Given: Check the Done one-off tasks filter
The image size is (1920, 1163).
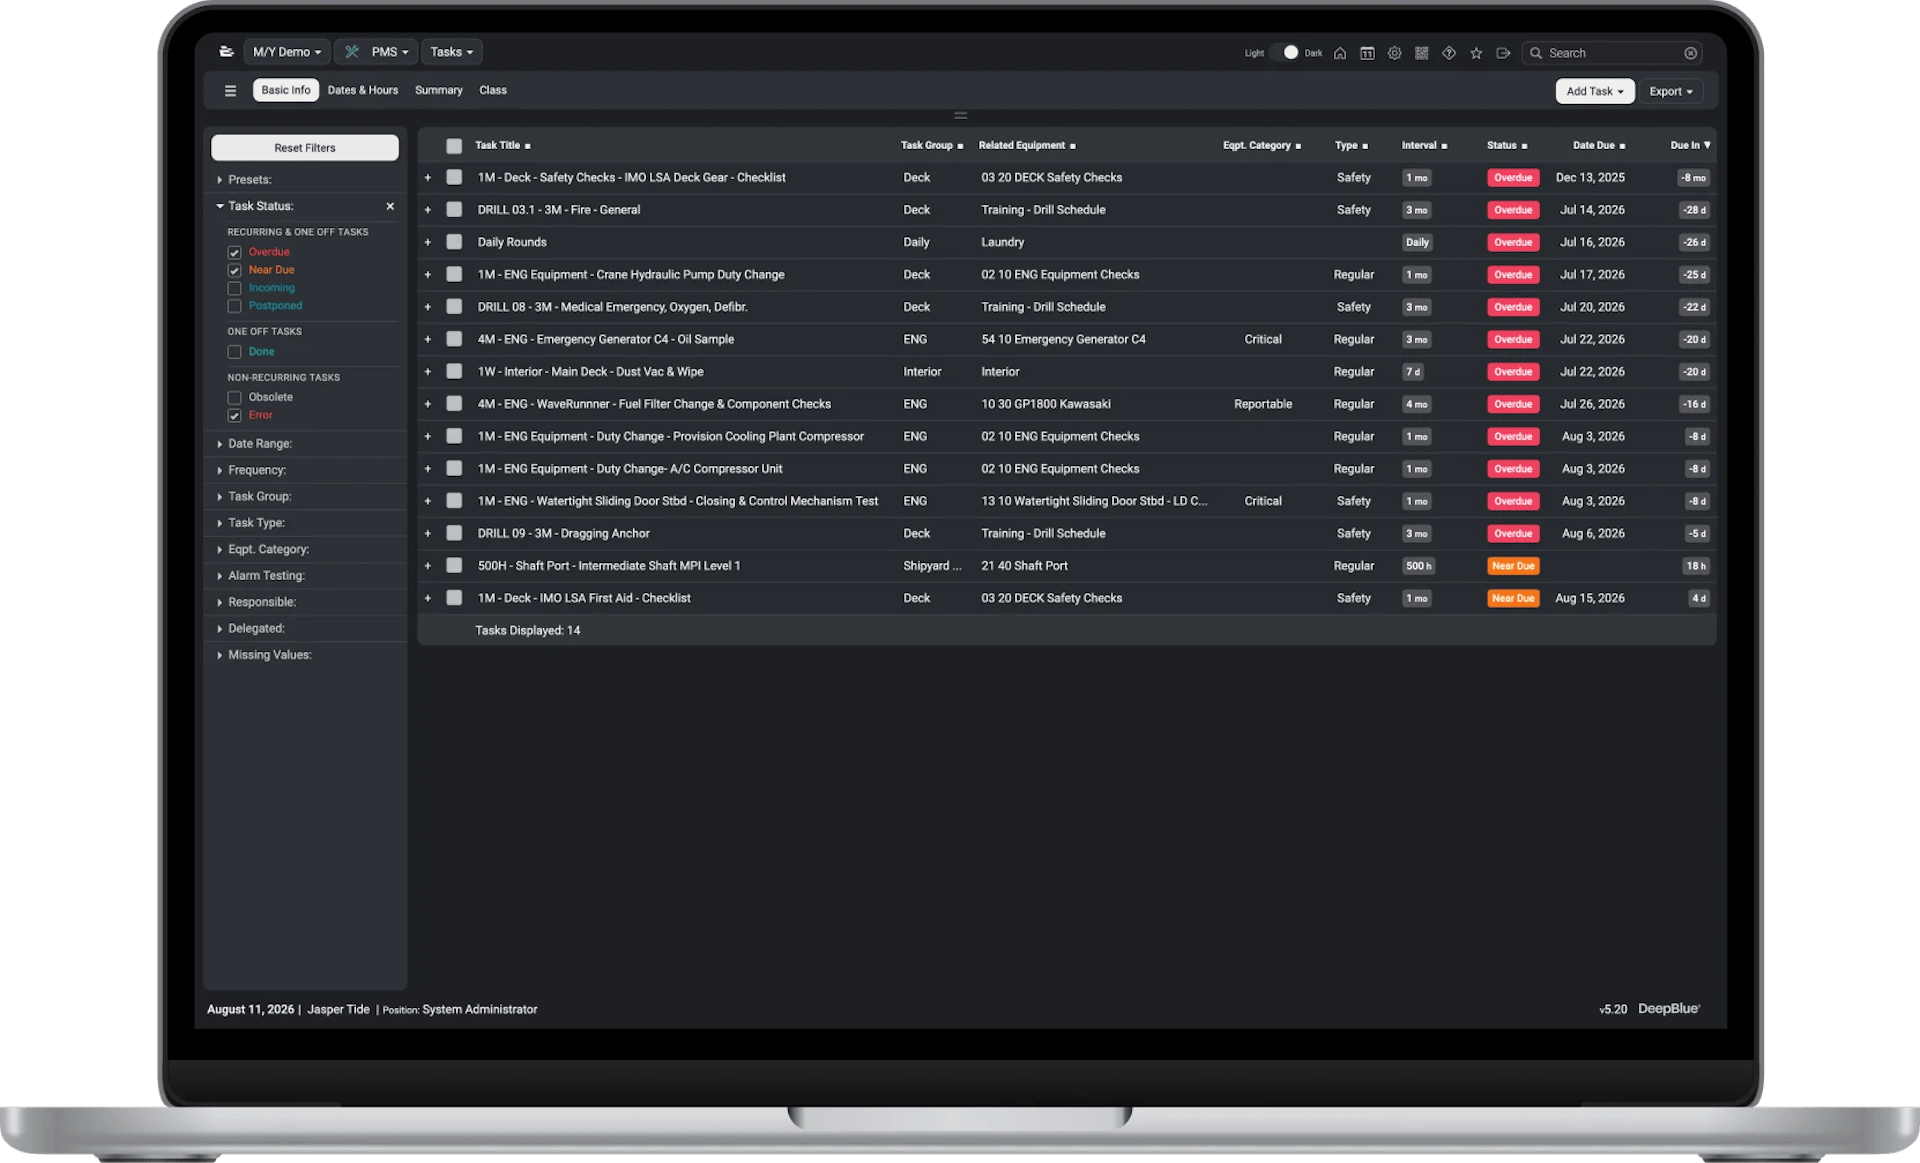Looking at the screenshot, I should pos(234,352).
